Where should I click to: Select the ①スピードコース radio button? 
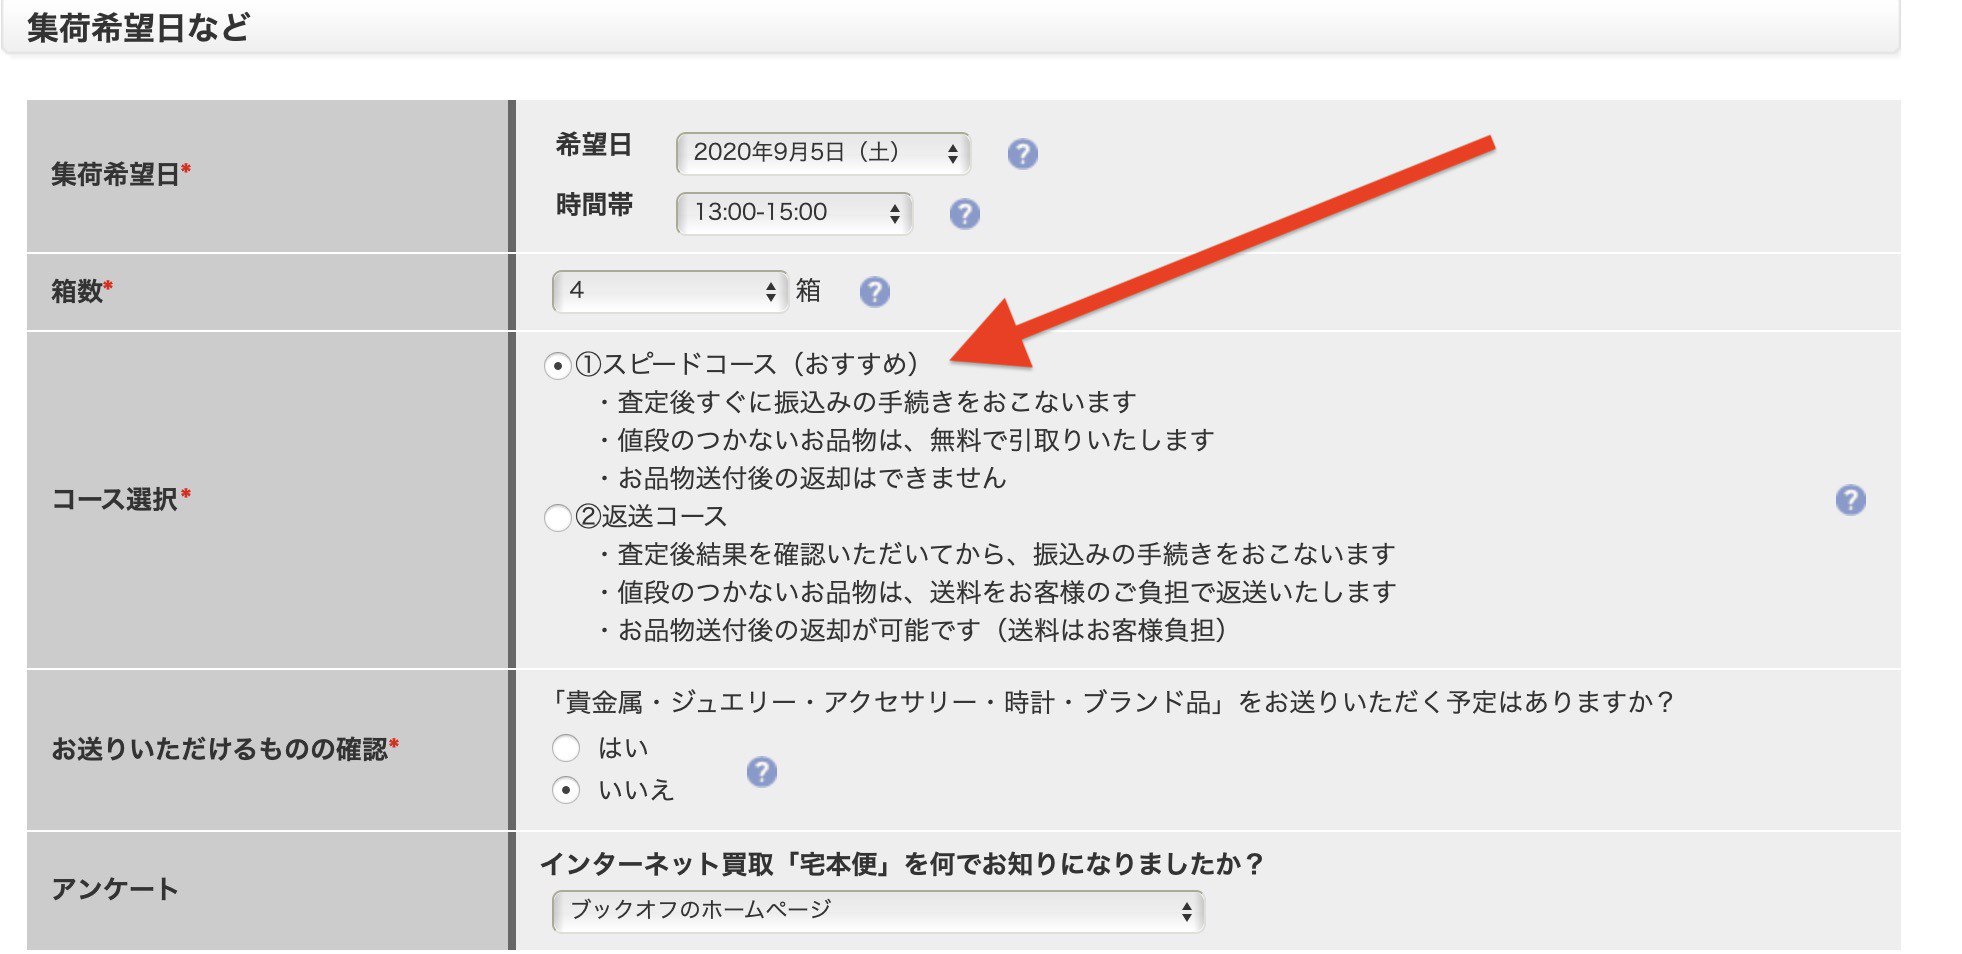click(557, 366)
